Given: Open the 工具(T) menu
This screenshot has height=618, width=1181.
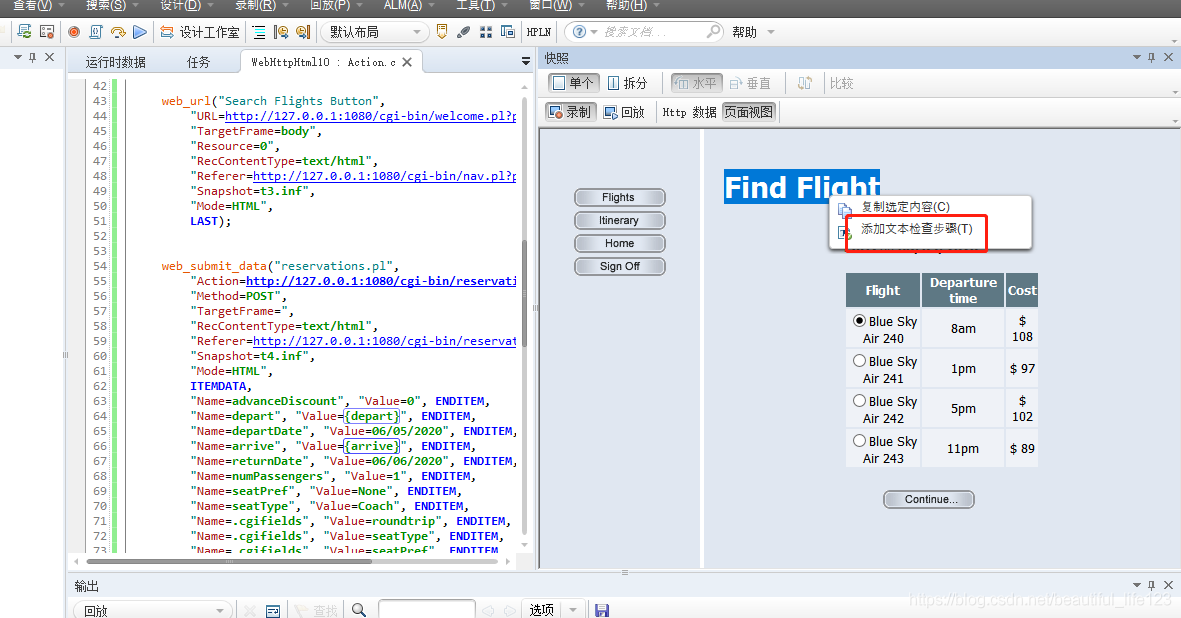Looking at the screenshot, I should pos(477,5).
